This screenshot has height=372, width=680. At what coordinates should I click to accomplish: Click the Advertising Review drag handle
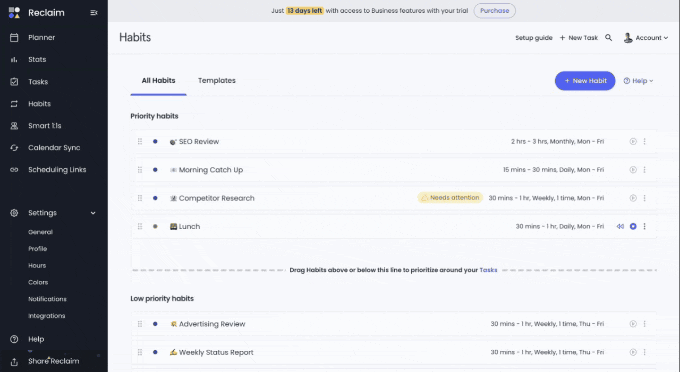pyautogui.click(x=140, y=324)
